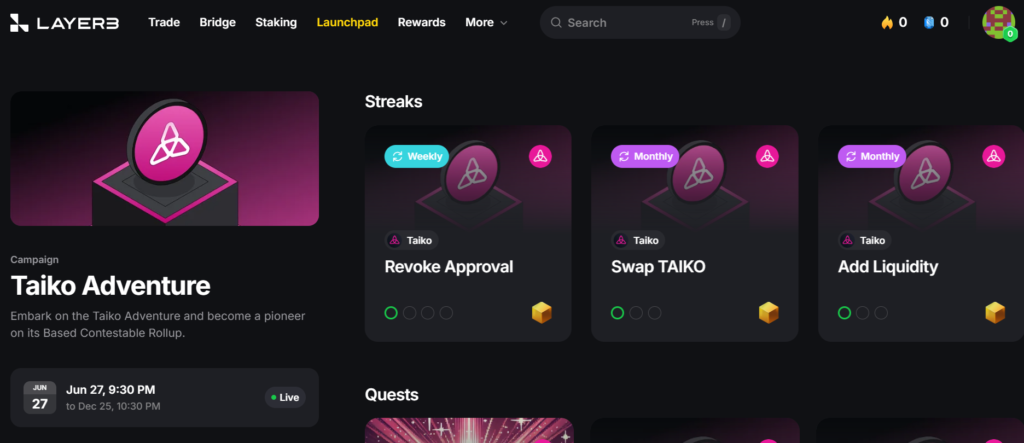Click the Weekly streak badge
The image size is (1024, 443).
click(417, 156)
